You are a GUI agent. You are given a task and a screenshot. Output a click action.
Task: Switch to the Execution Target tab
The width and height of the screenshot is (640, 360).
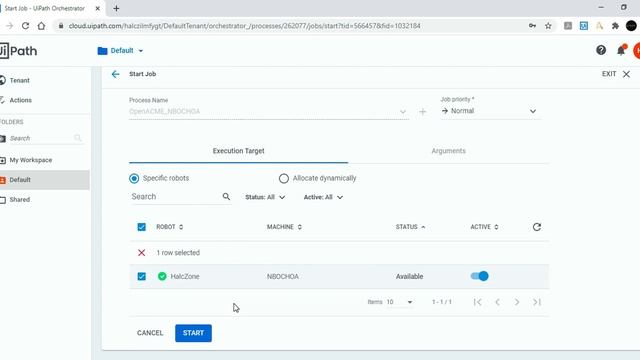coord(238,151)
